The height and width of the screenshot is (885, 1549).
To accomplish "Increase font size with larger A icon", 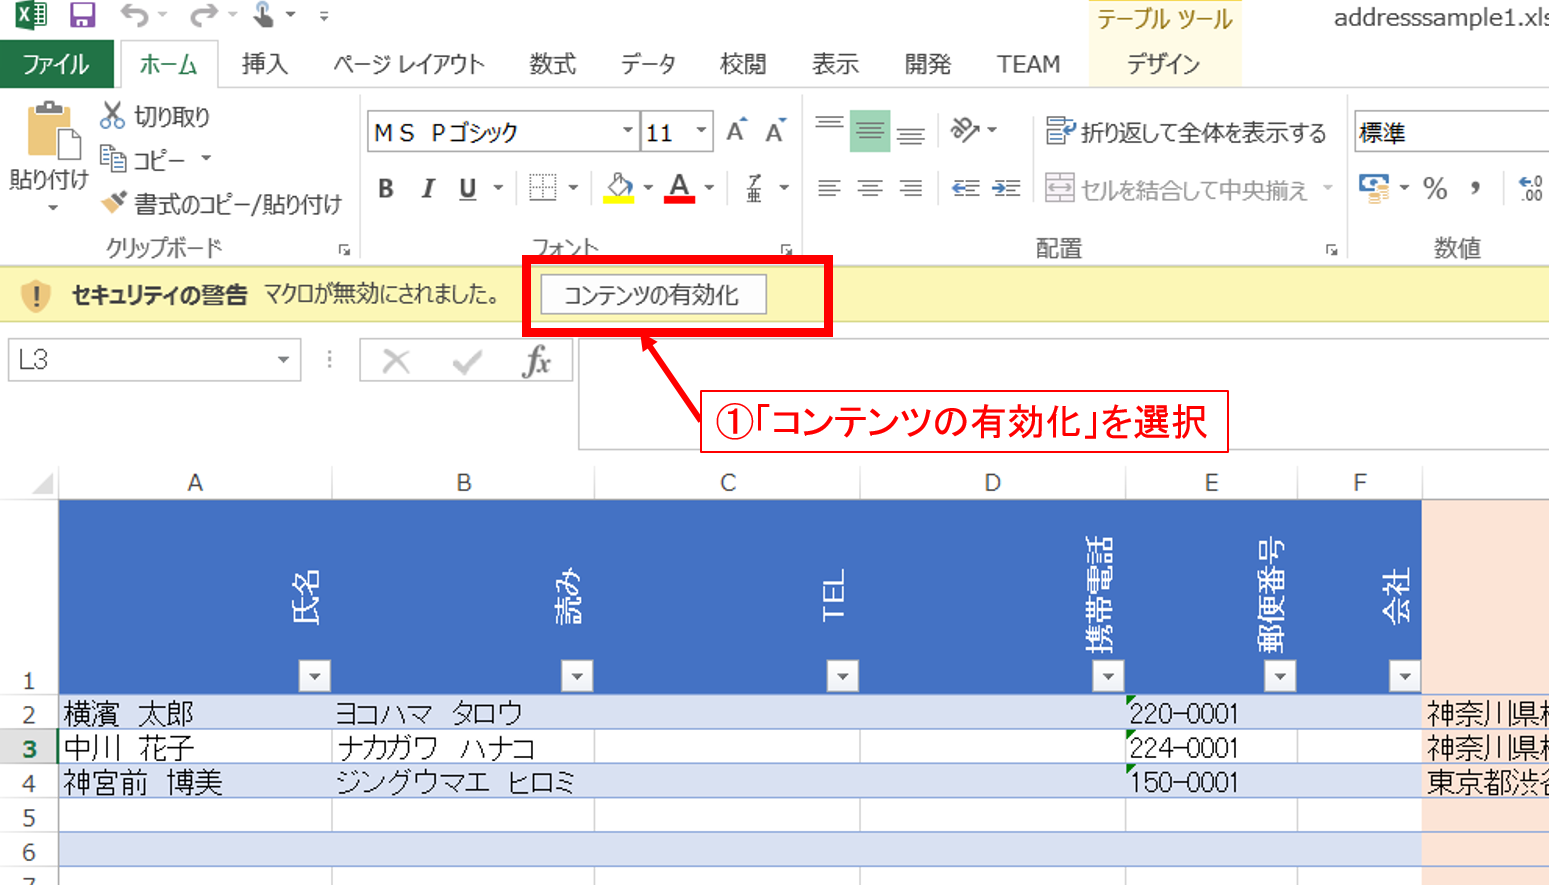I will 736,131.
